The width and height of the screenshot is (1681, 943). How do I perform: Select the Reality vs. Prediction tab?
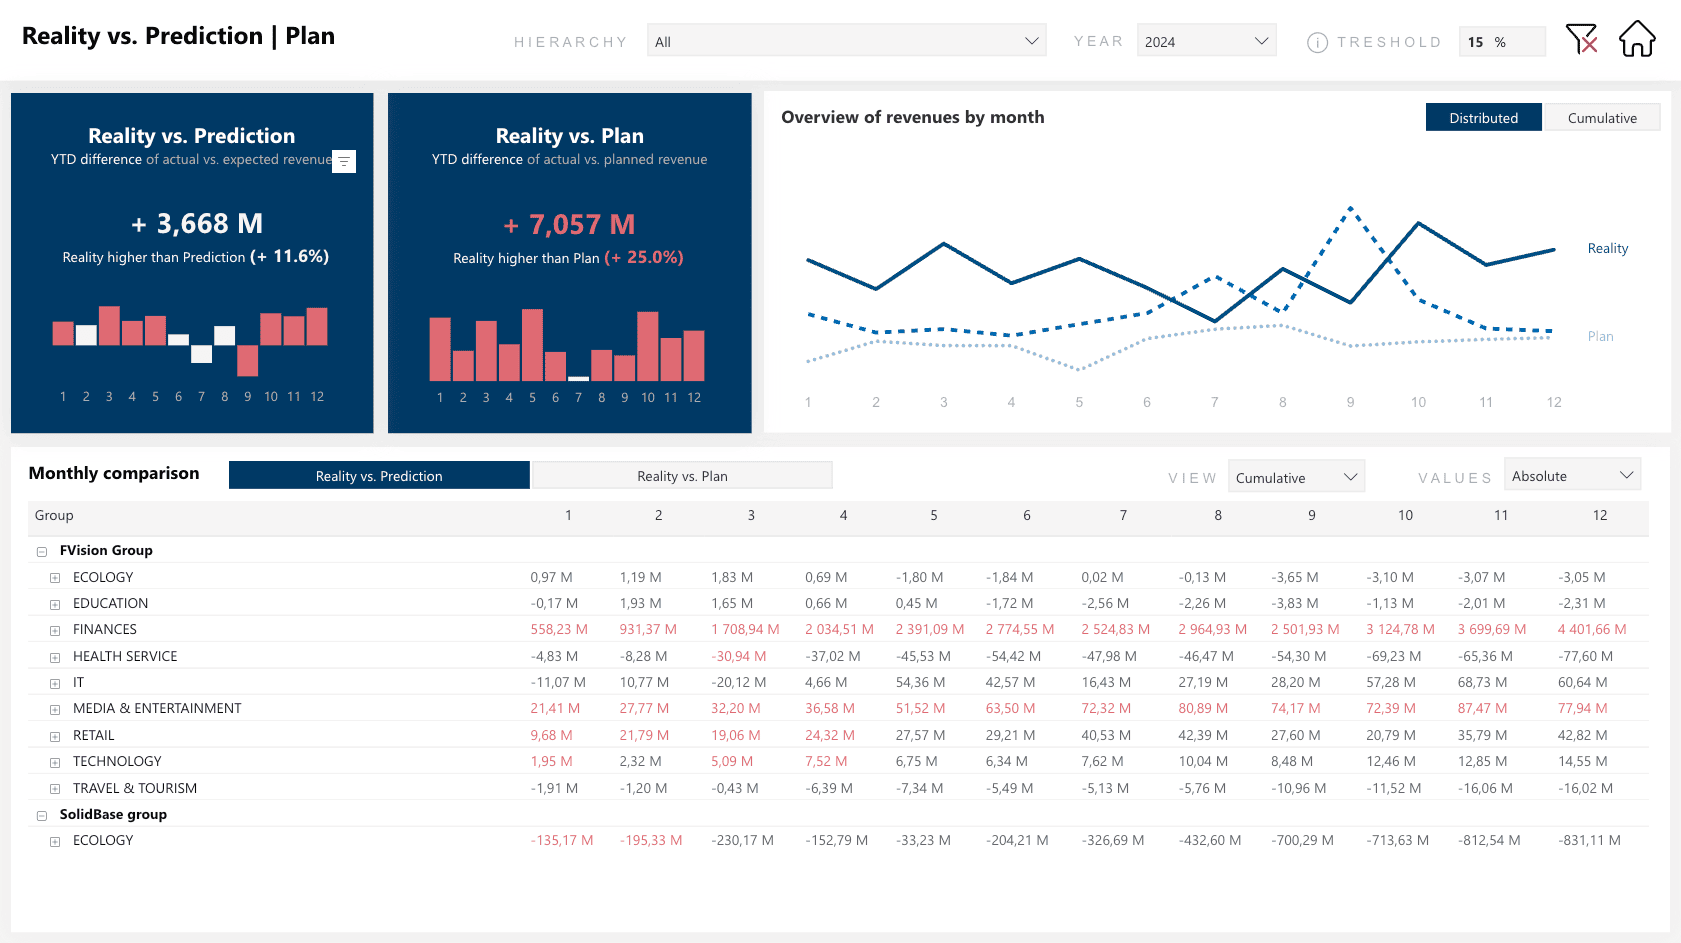coord(379,475)
